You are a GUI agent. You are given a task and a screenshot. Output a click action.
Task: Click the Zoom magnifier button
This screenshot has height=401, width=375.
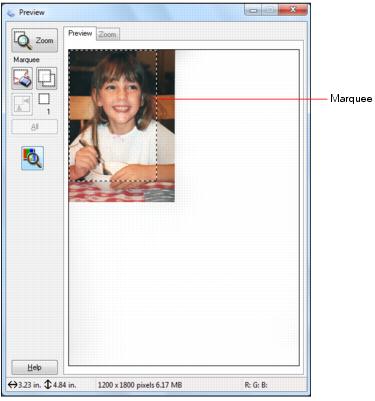coord(34,40)
